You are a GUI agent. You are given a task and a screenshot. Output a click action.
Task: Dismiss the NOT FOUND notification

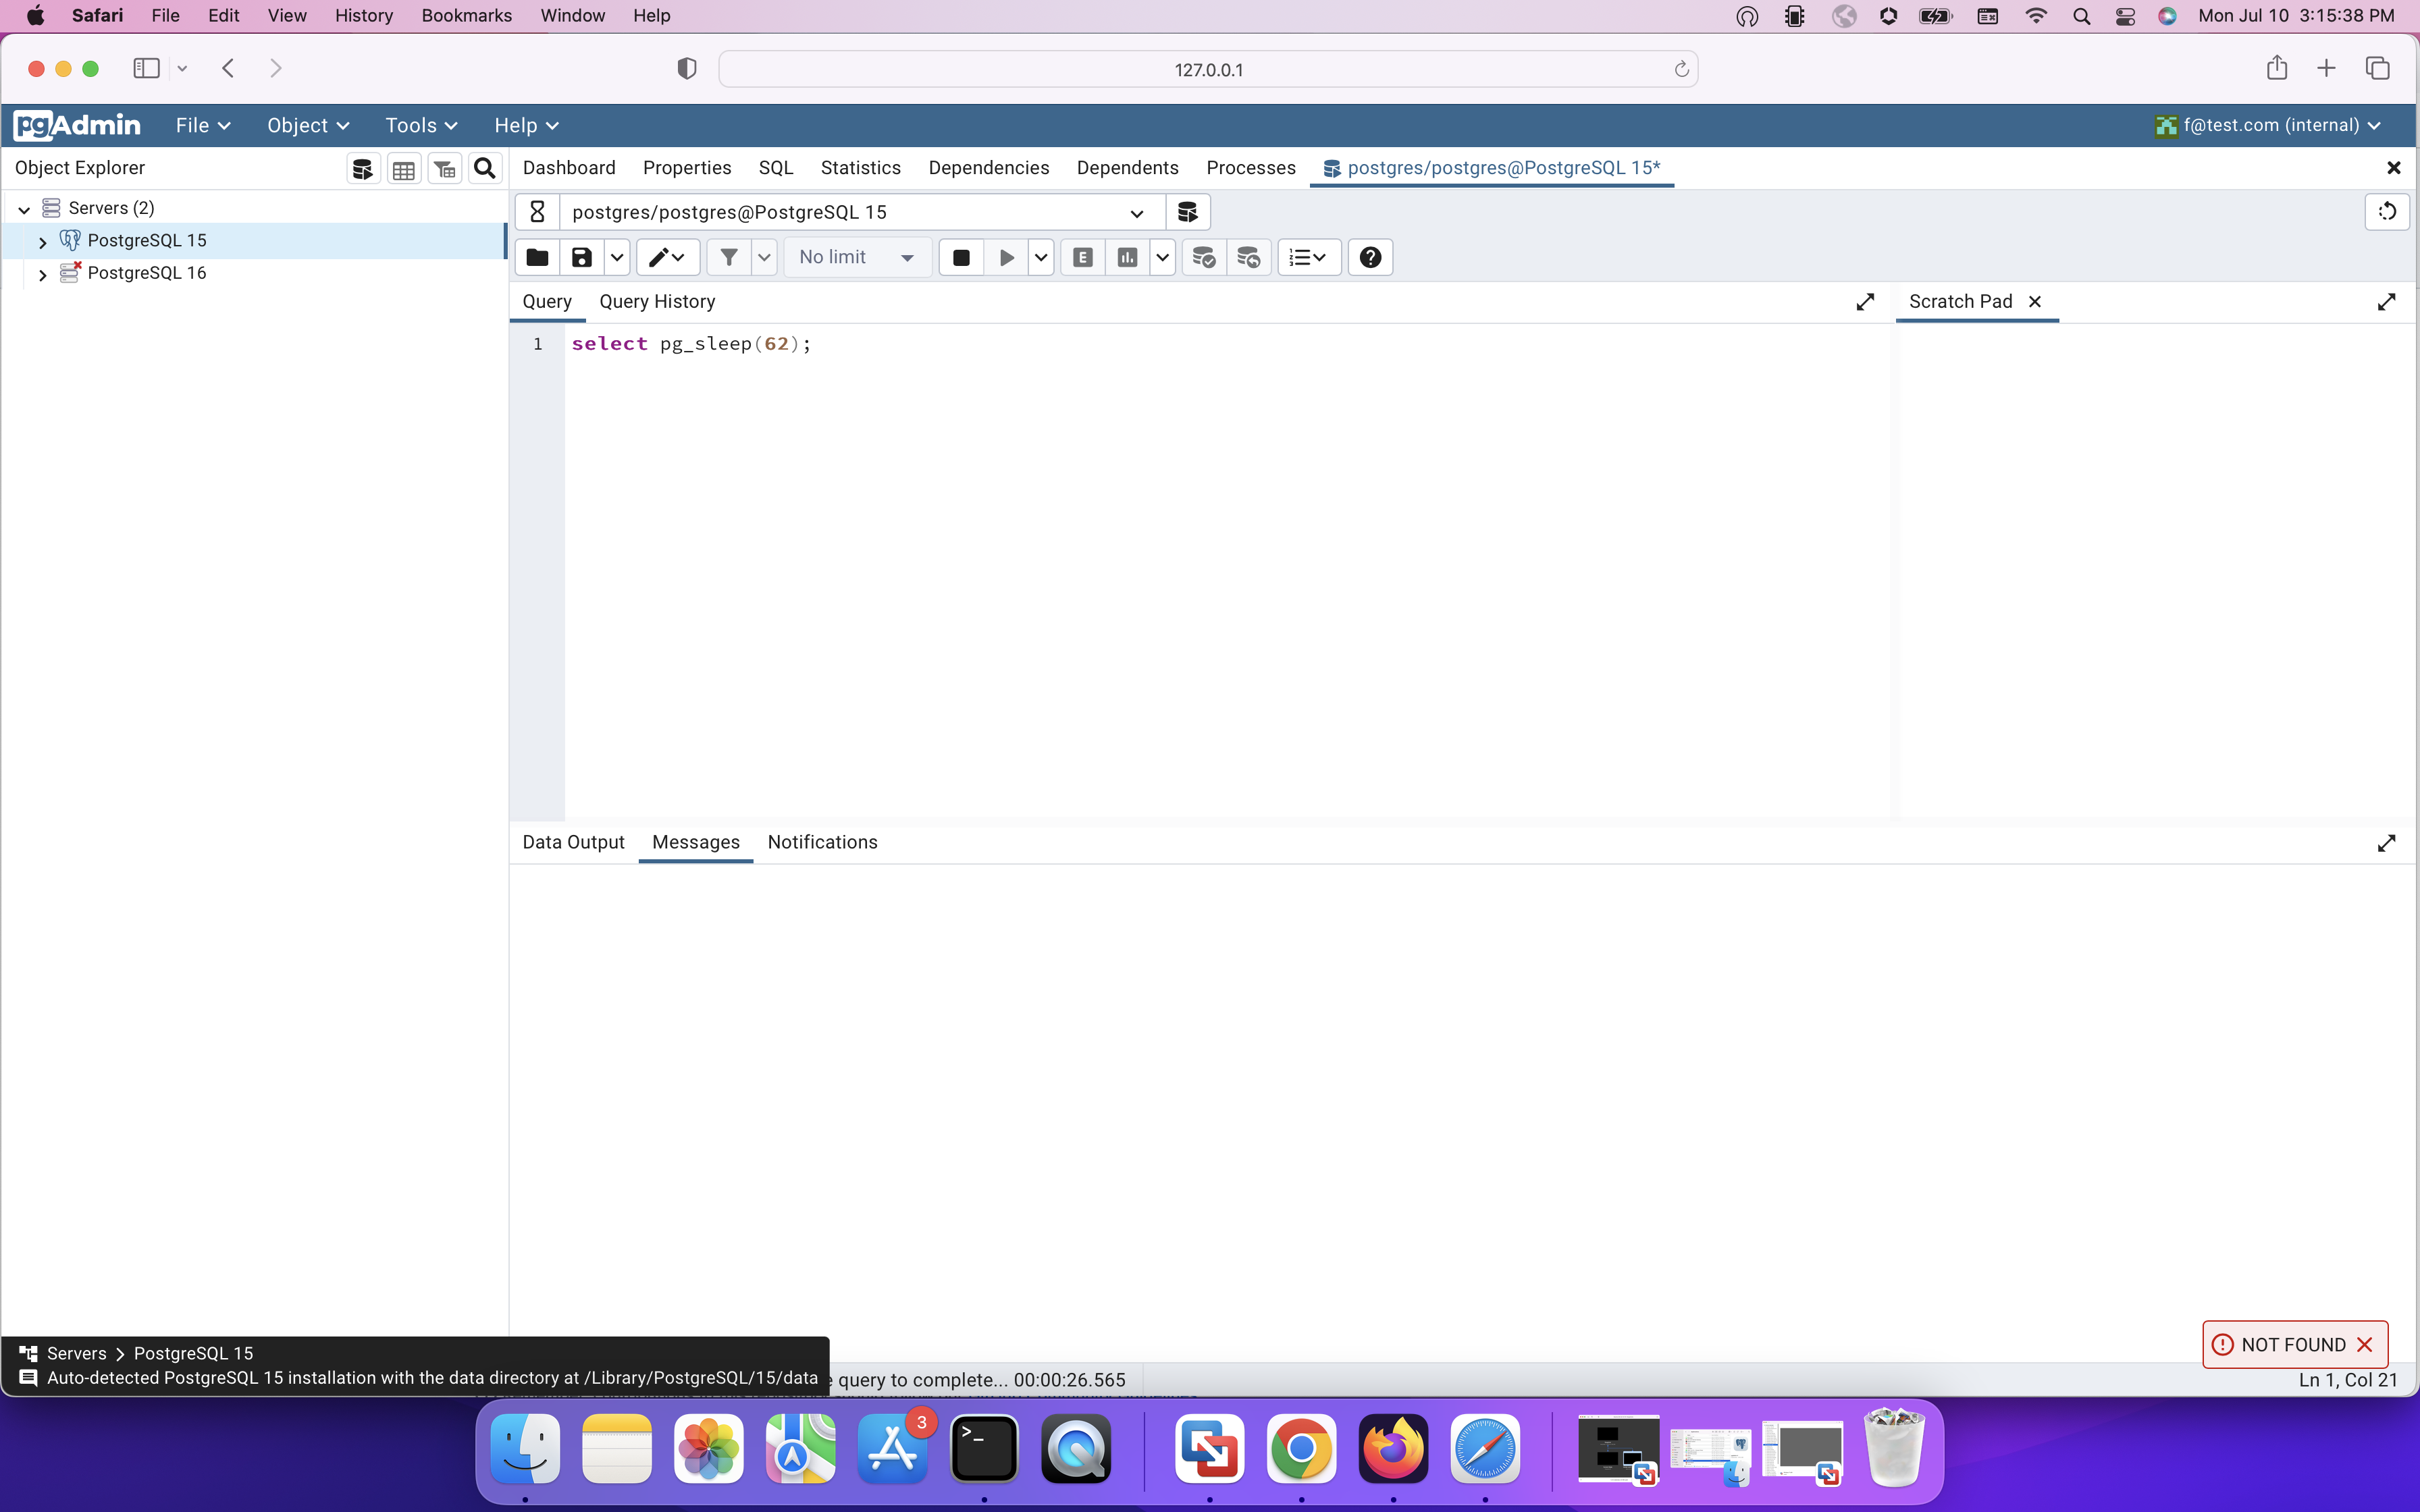(2365, 1345)
